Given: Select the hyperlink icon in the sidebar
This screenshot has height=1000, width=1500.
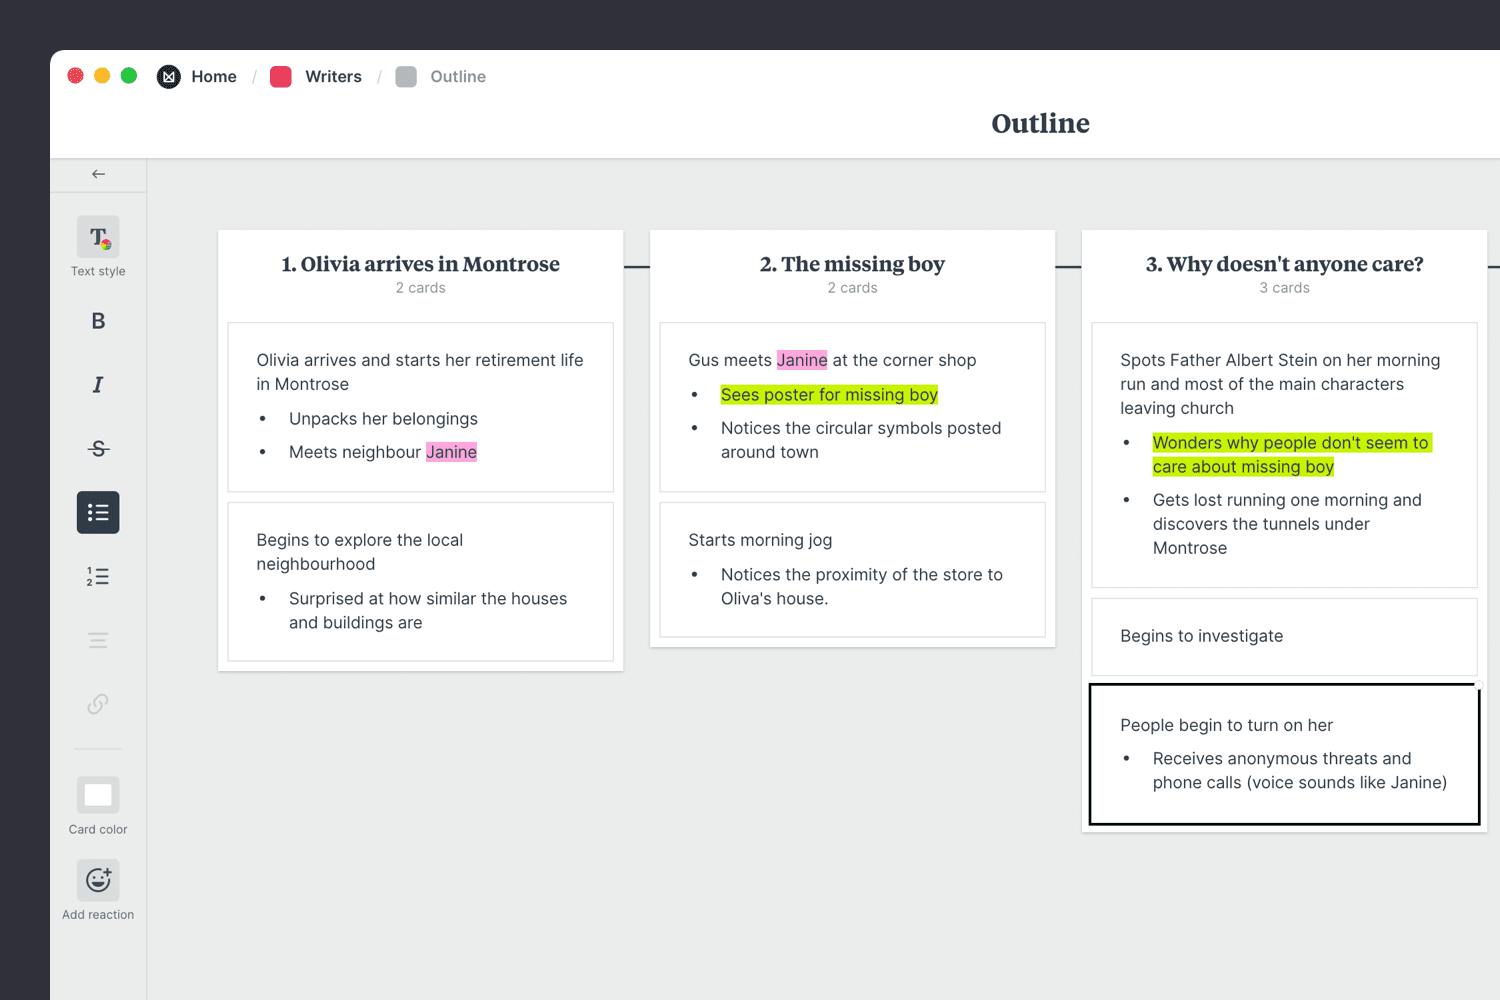Looking at the screenshot, I should pyautogui.click(x=98, y=703).
